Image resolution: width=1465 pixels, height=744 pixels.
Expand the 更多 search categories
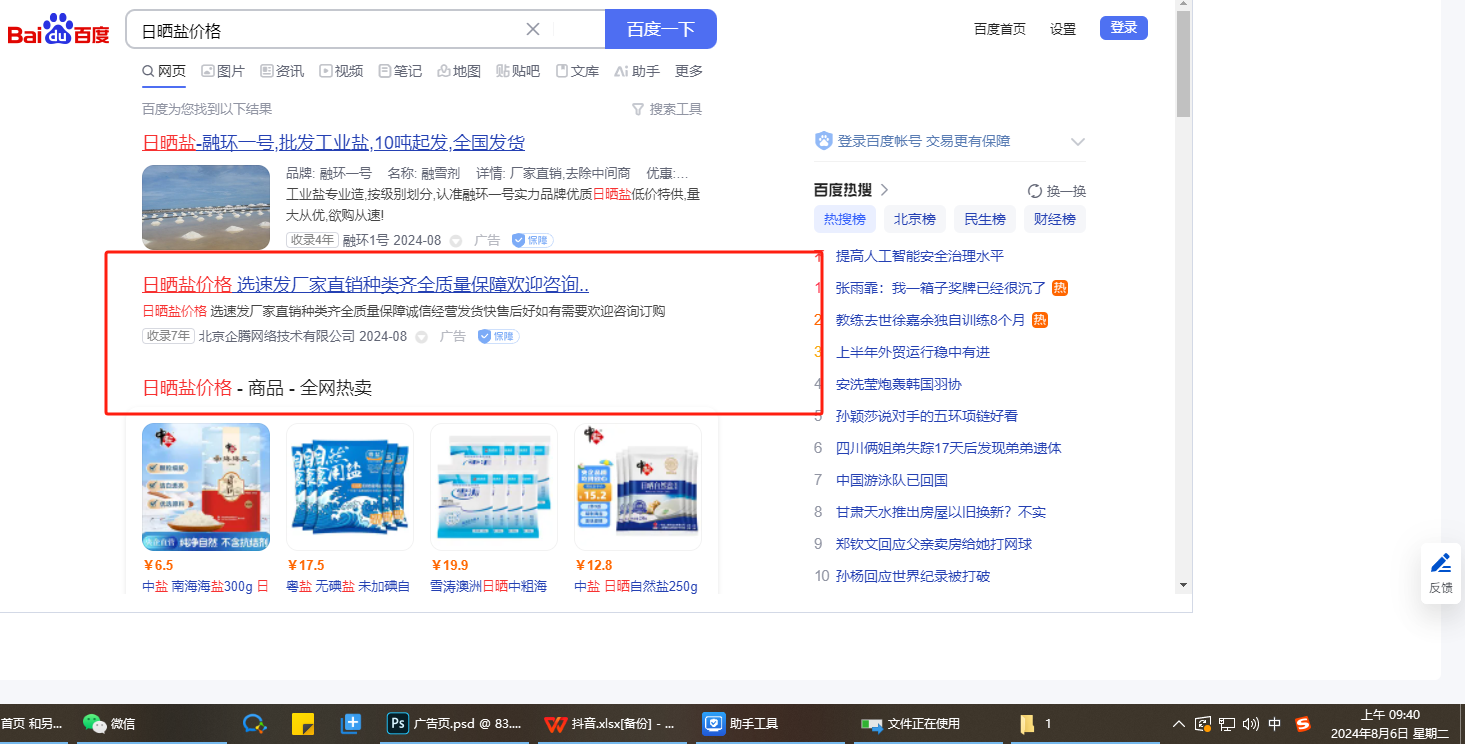[689, 71]
